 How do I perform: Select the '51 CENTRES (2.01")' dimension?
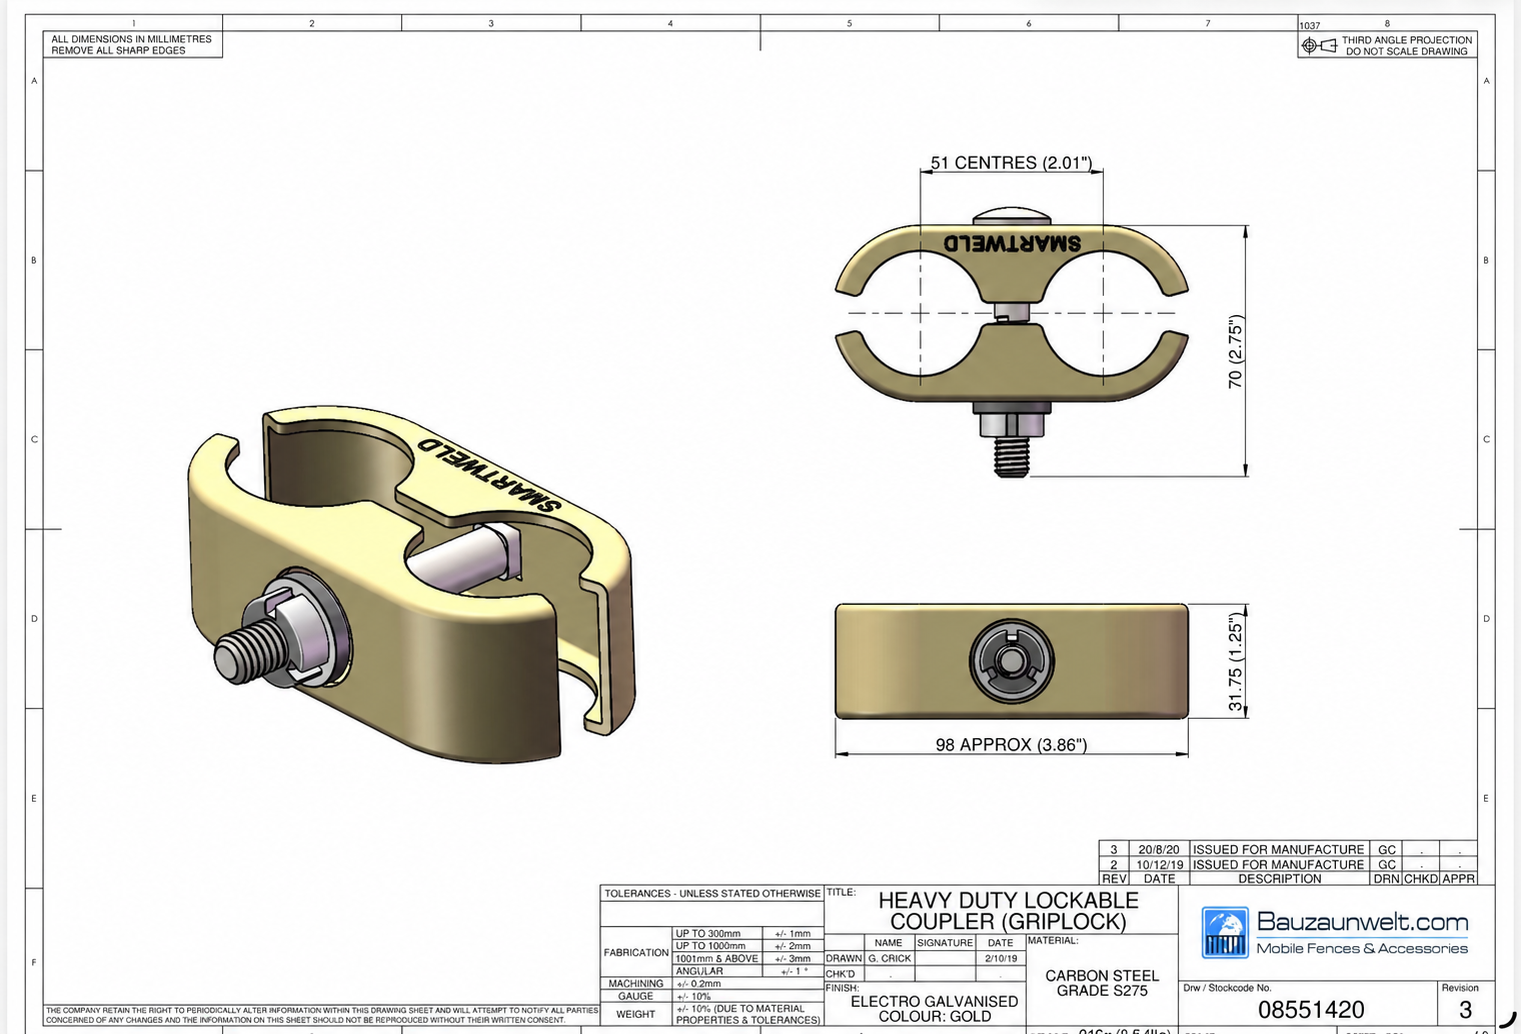click(x=1011, y=162)
